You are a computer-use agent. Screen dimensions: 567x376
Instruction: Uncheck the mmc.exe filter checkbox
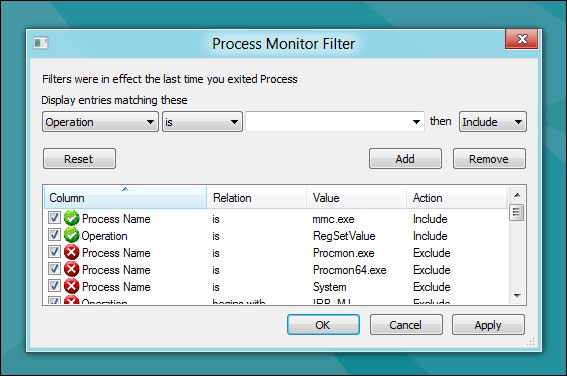coord(54,218)
